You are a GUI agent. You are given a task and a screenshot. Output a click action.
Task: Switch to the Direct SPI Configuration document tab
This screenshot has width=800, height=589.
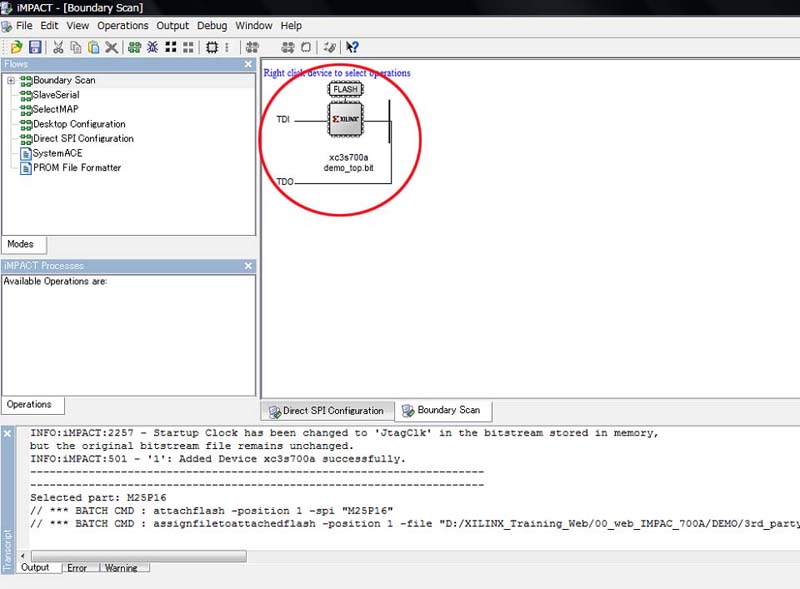pyautogui.click(x=328, y=411)
